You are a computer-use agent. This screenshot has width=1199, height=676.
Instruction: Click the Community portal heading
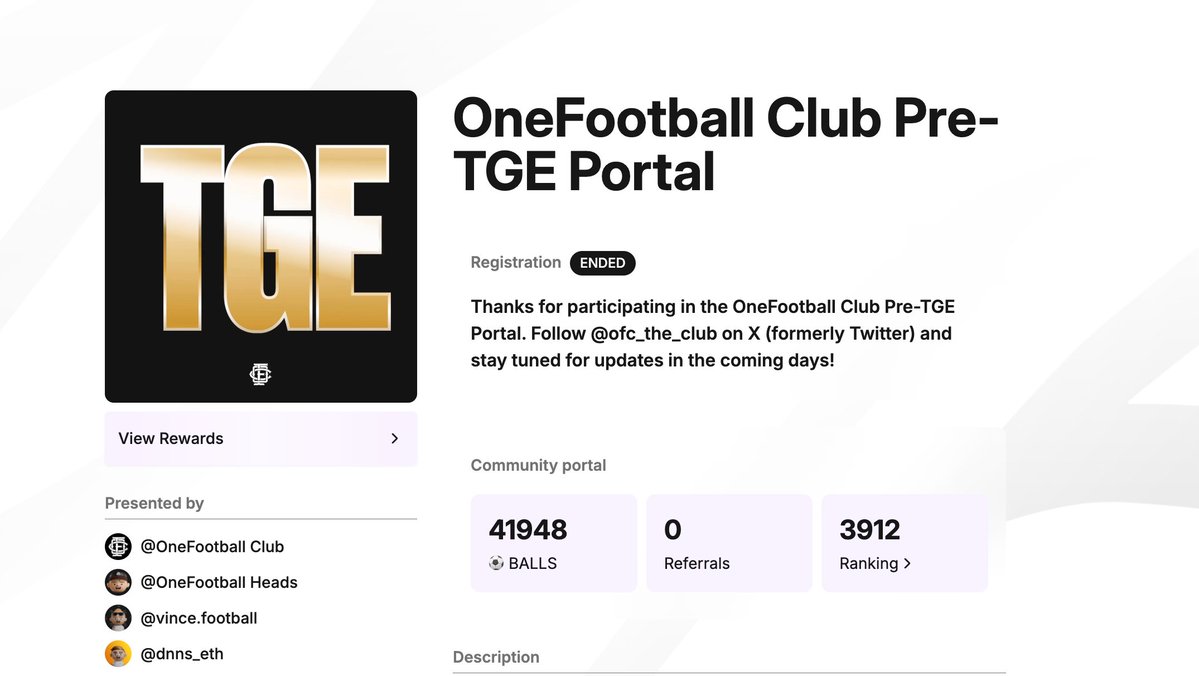[538, 465]
